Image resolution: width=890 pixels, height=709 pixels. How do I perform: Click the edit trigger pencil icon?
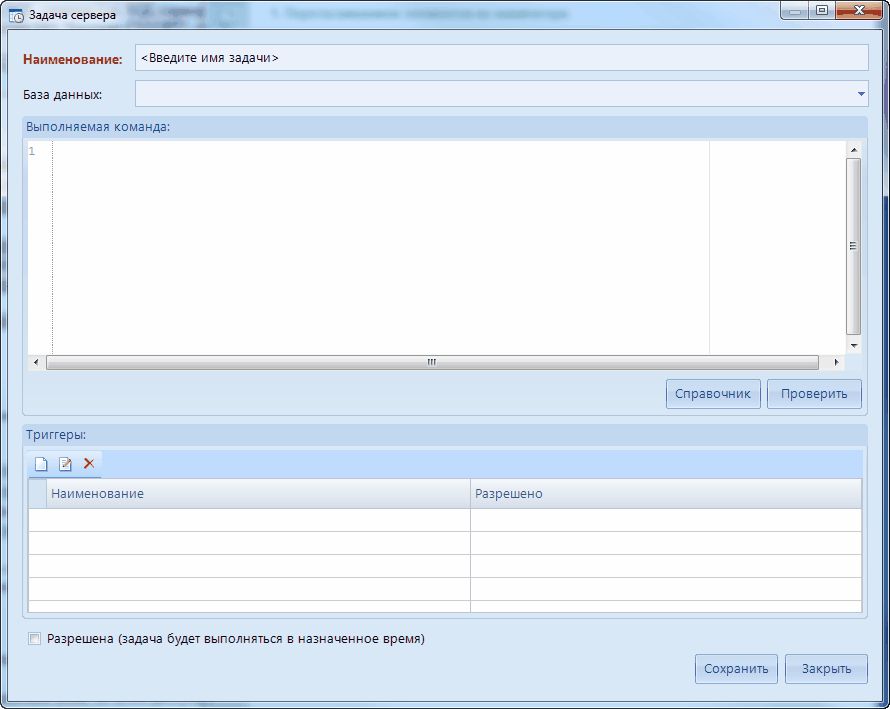coord(65,464)
